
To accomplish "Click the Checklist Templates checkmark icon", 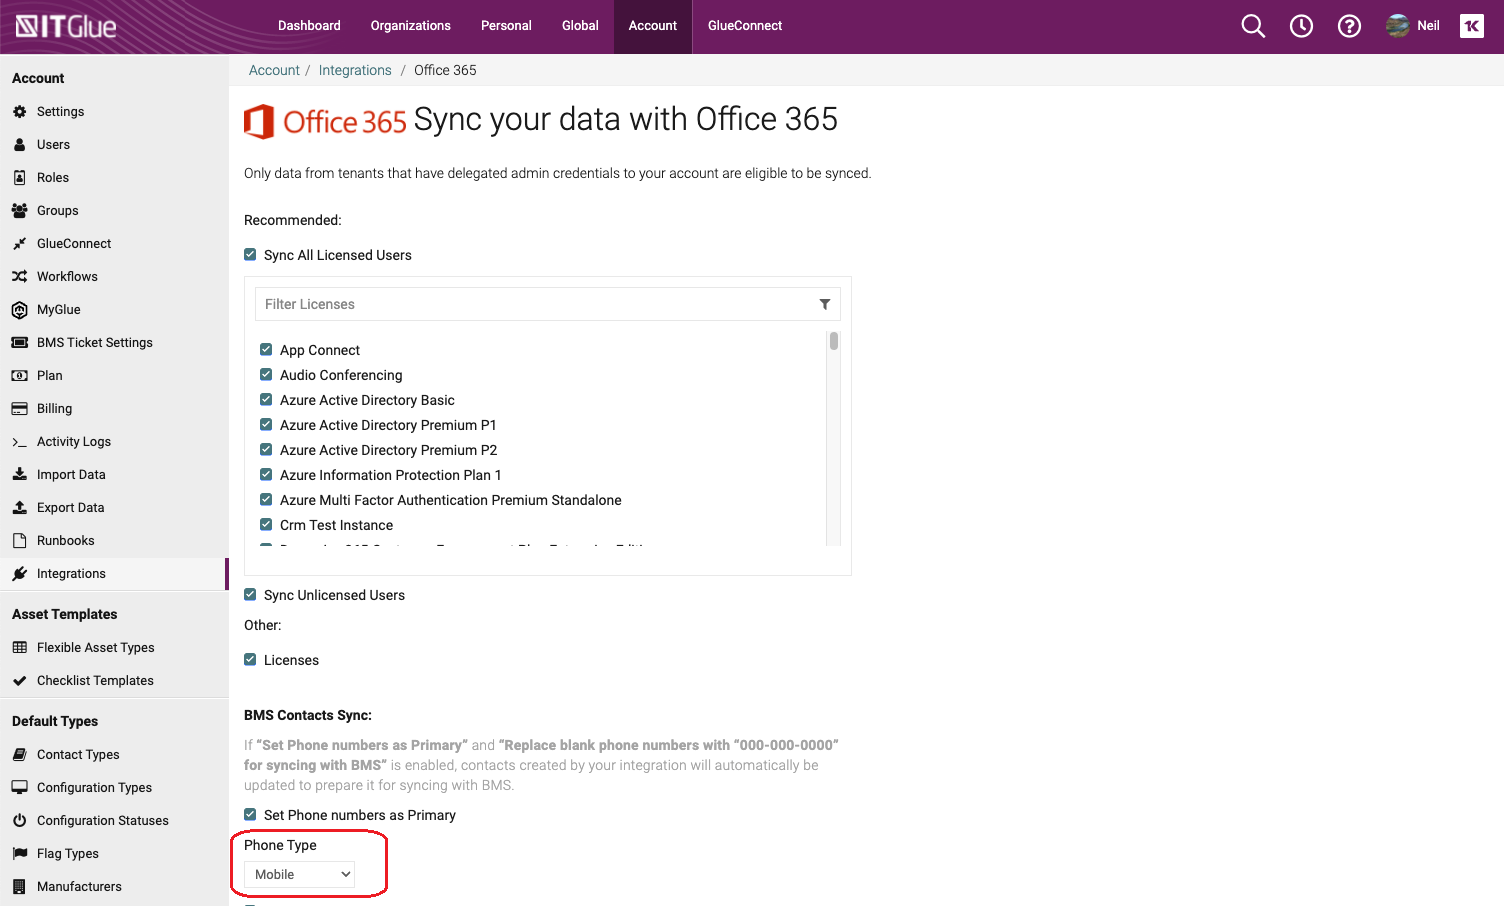I will click(19, 681).
